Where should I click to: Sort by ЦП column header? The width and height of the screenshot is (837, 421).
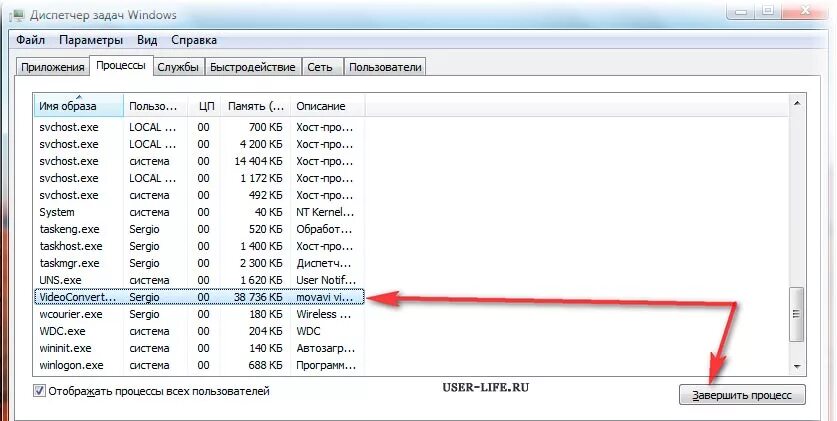[204, 106]
